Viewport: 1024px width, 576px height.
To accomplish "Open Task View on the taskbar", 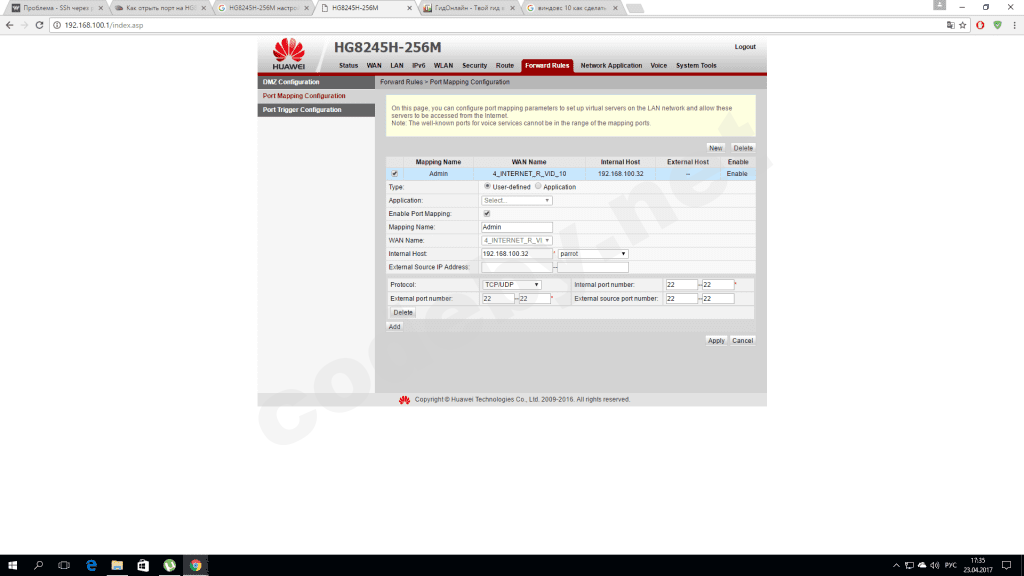I will (64, 566).
